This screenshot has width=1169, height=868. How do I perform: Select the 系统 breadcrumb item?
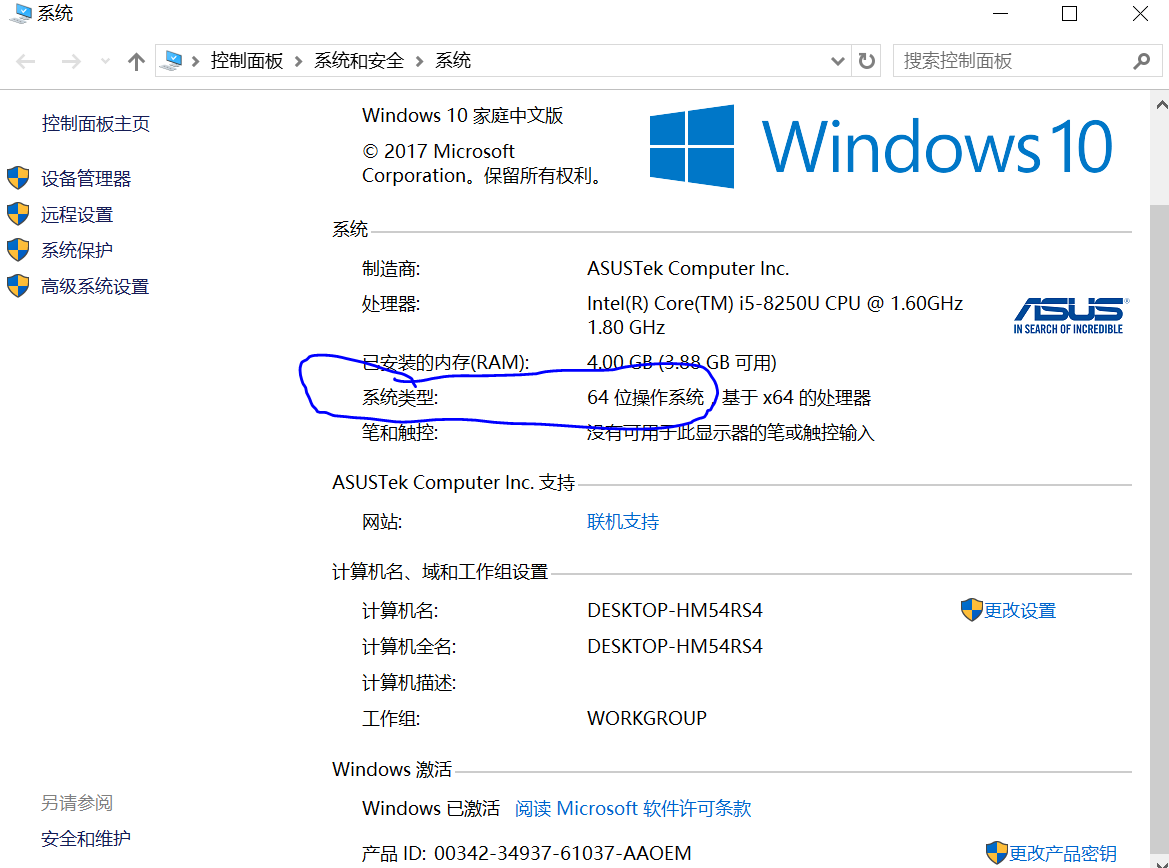coord(453,60)
